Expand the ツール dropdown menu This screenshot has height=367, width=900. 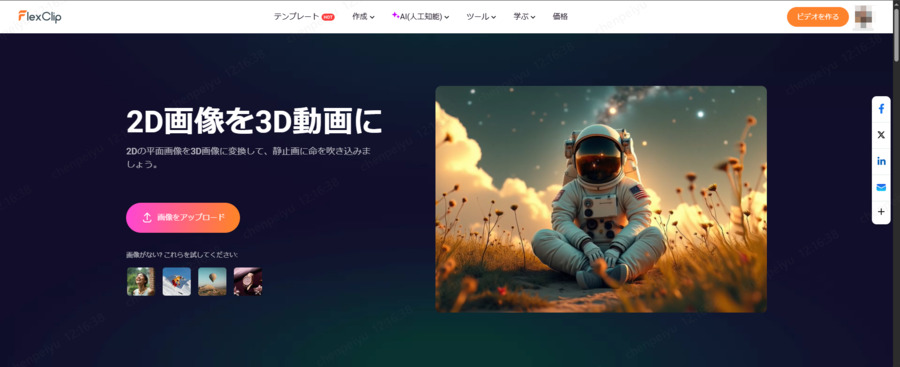click(481, 17)
